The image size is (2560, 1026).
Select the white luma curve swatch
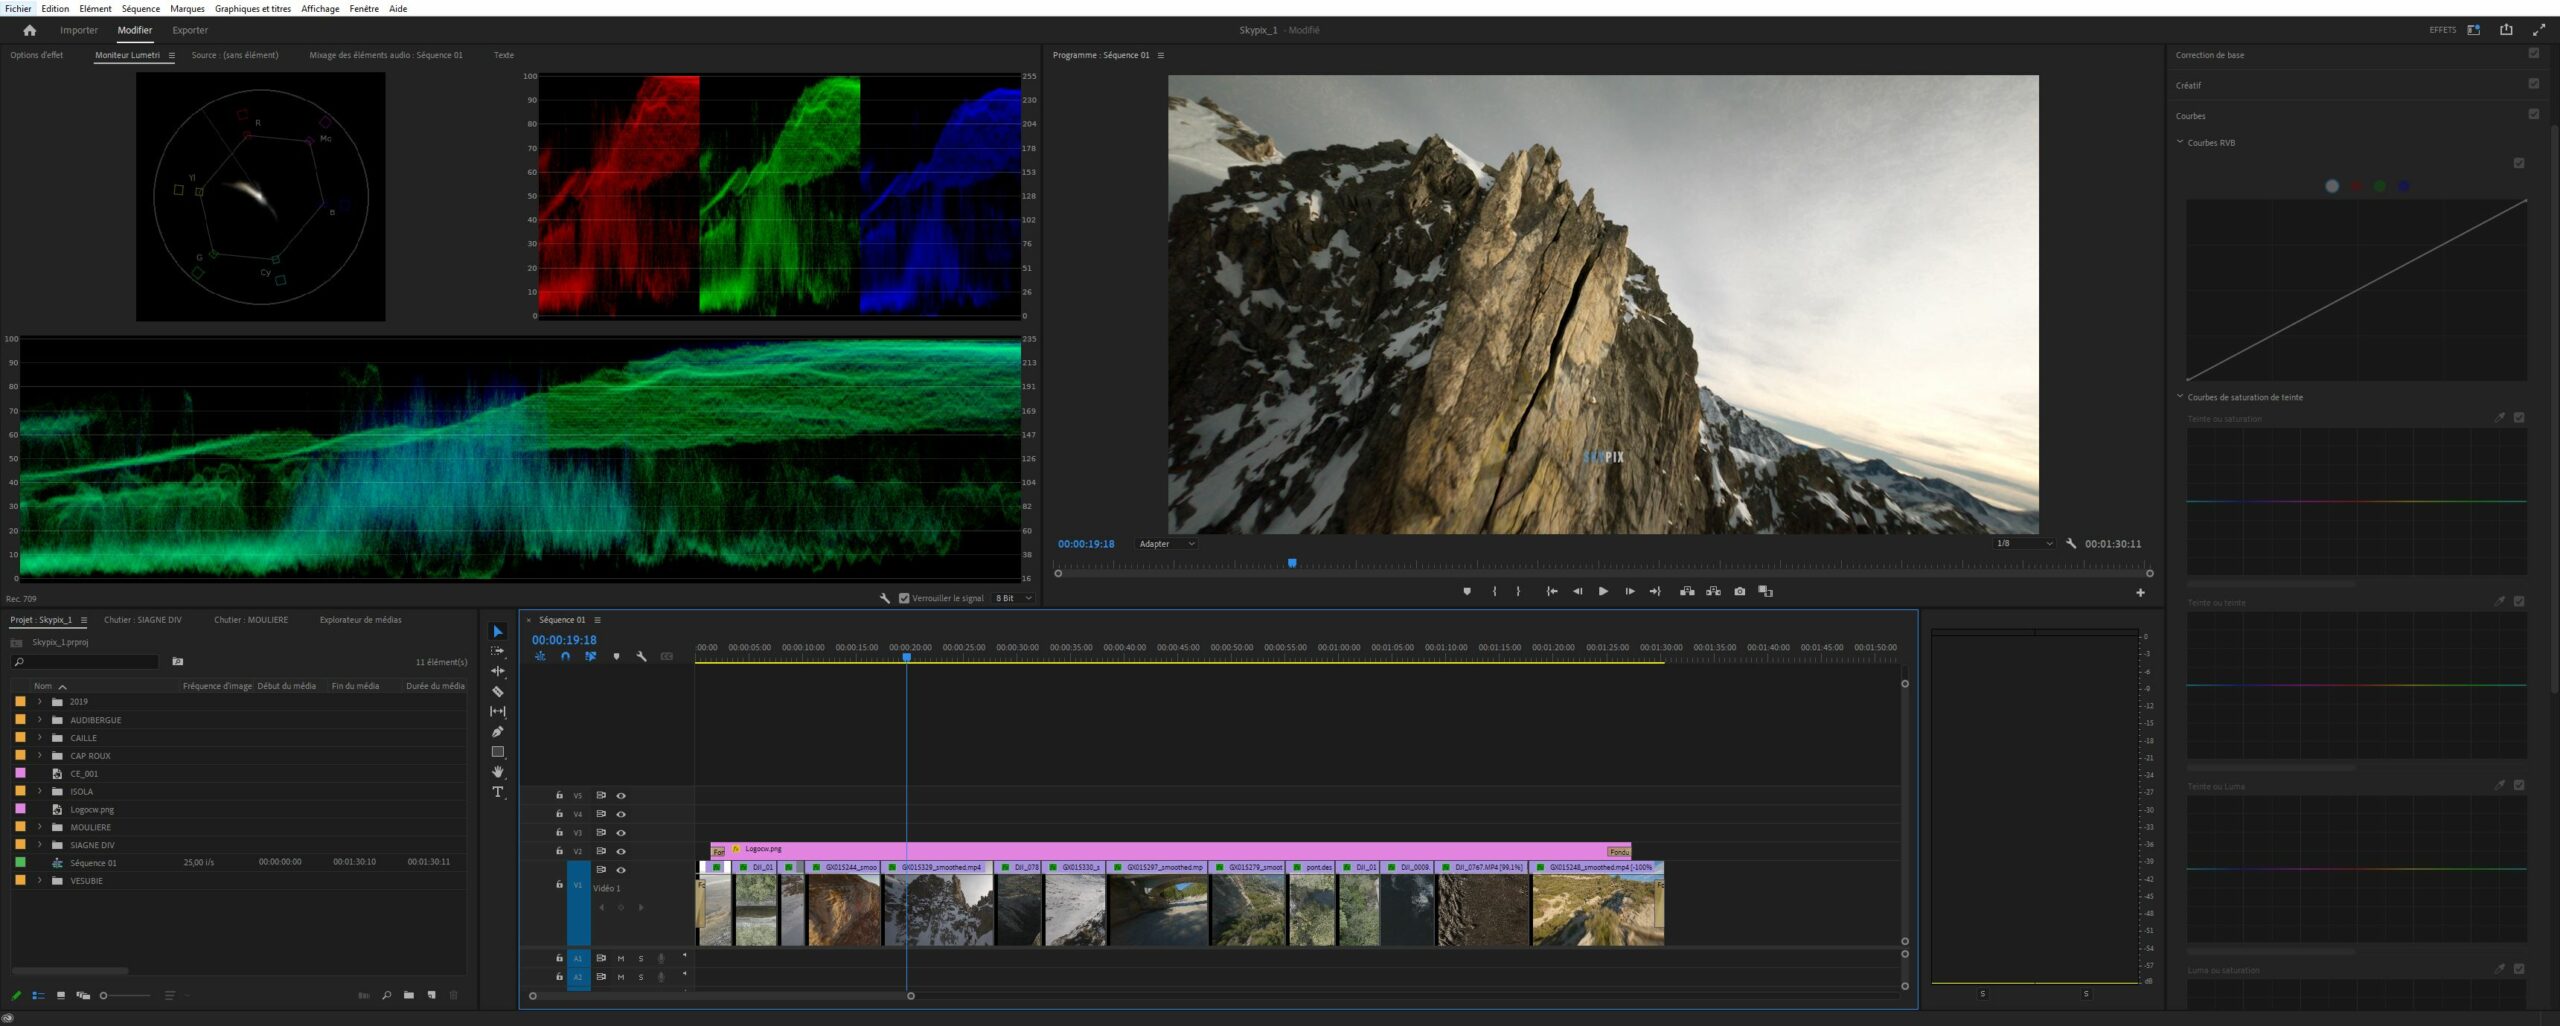pyautogui.click(x=2332, y=186)
